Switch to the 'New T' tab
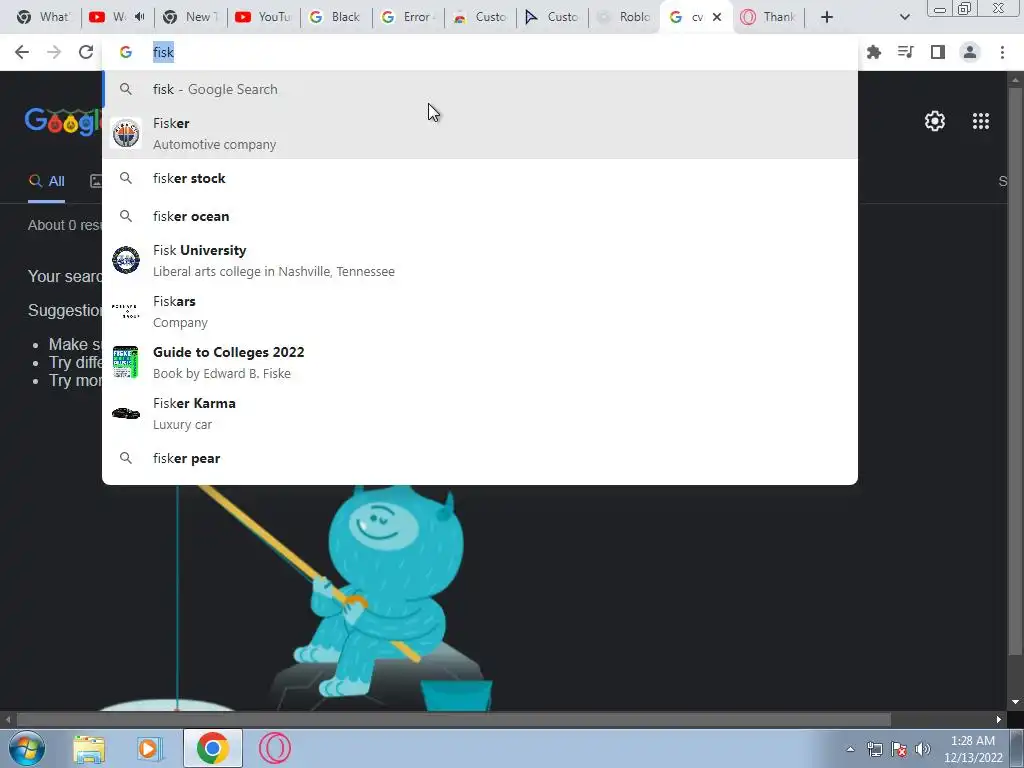 pos(191,17)
